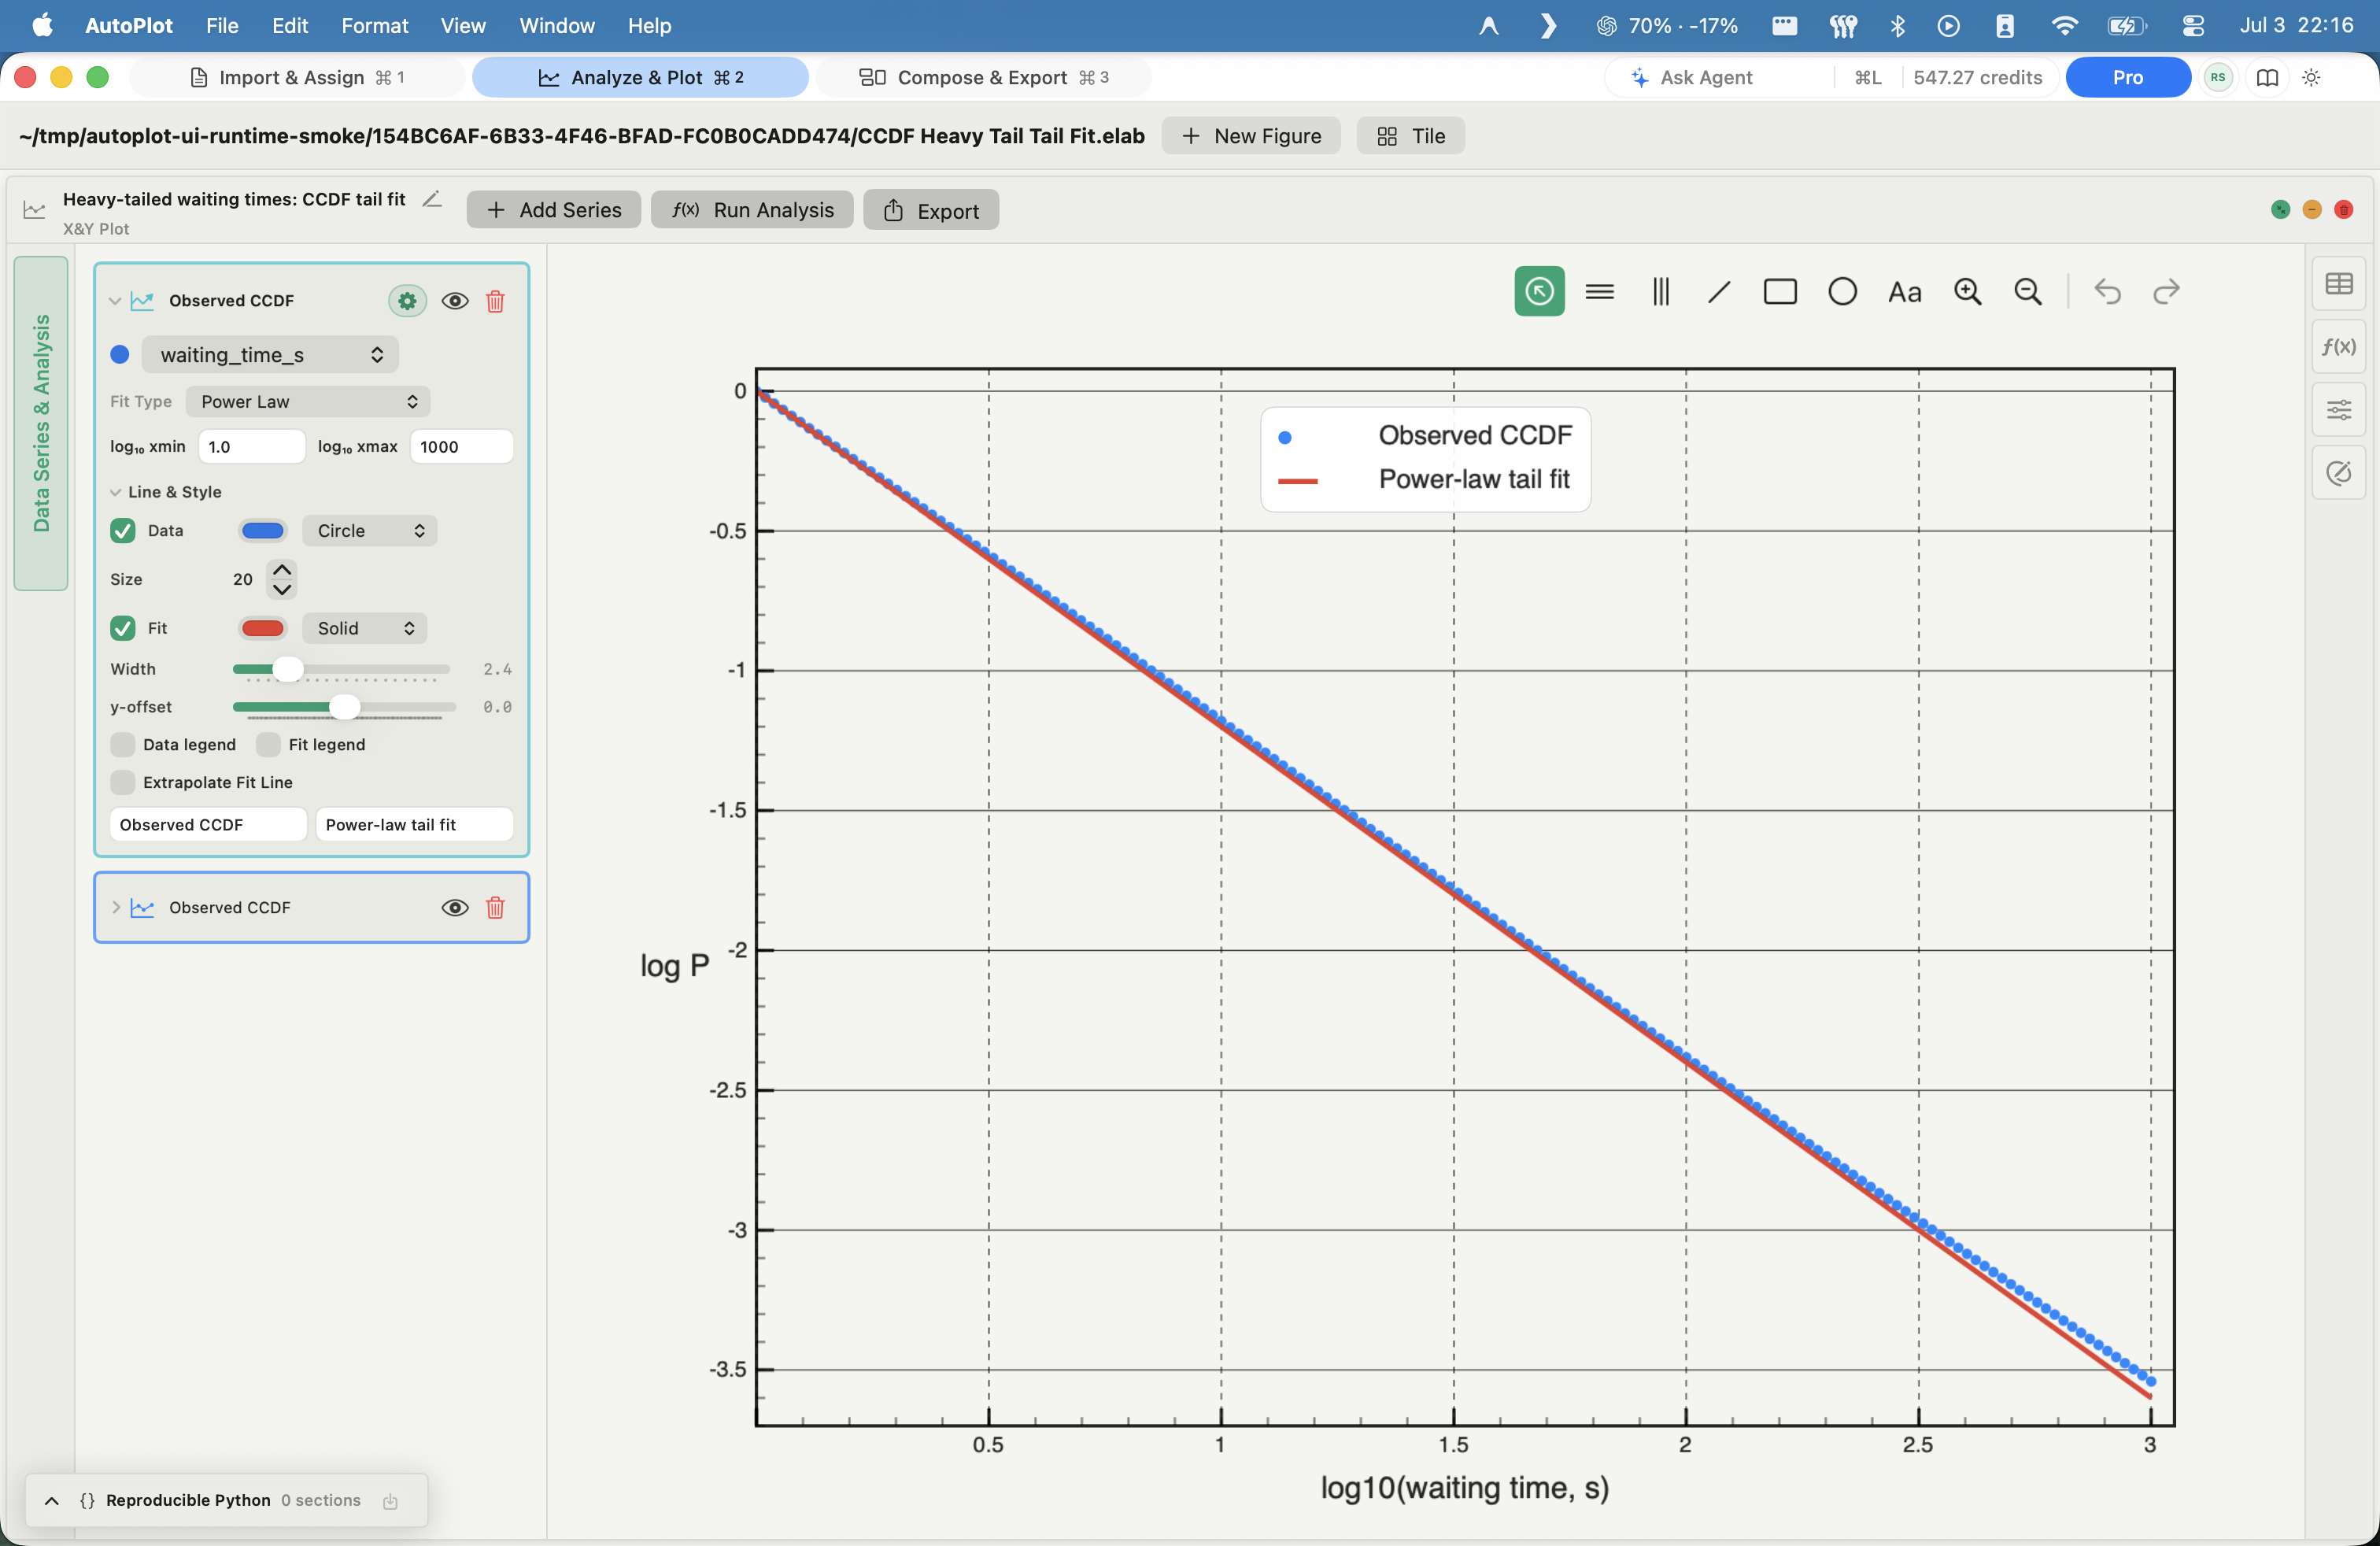The image size is (2380, 1546).
Task: Choose the vertical lines annotation tool
Action: point(1660,291)
